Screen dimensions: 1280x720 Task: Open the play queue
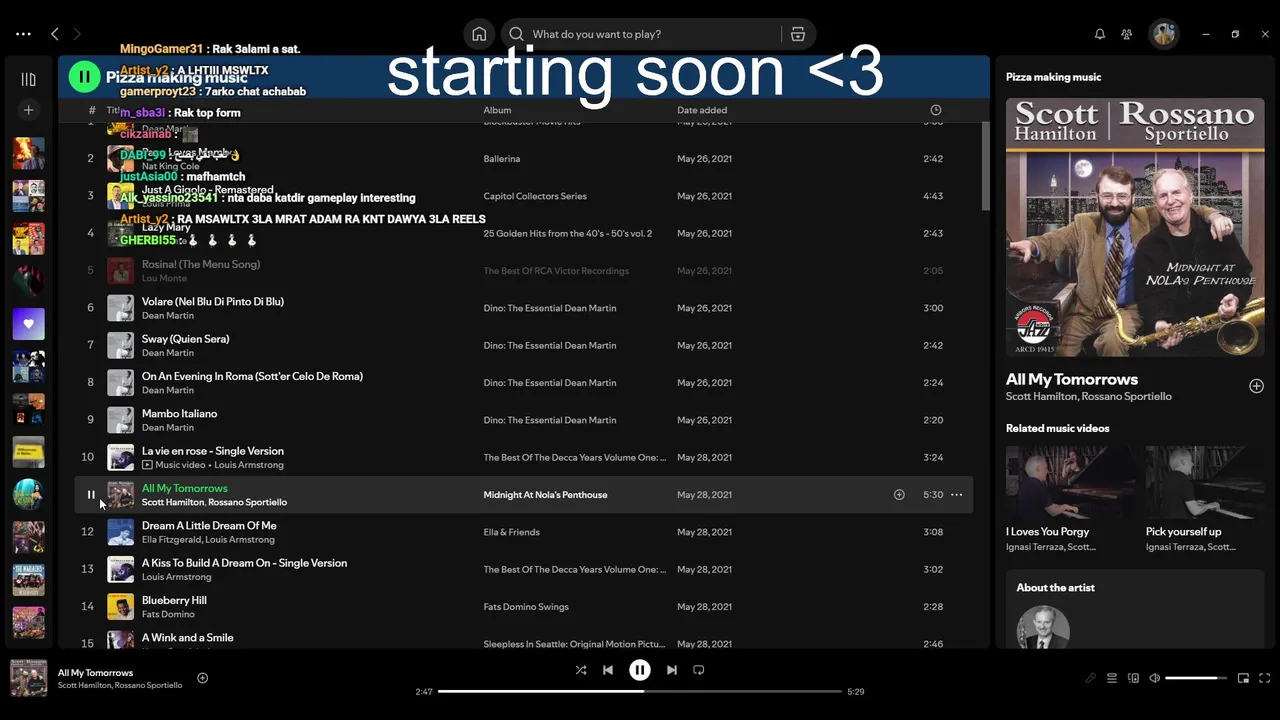1112,678
